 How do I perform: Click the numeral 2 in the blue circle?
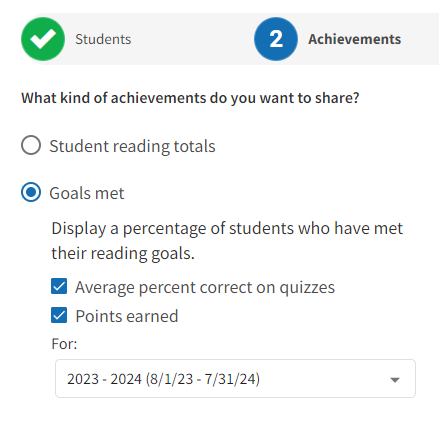click(x=276, y=39)
